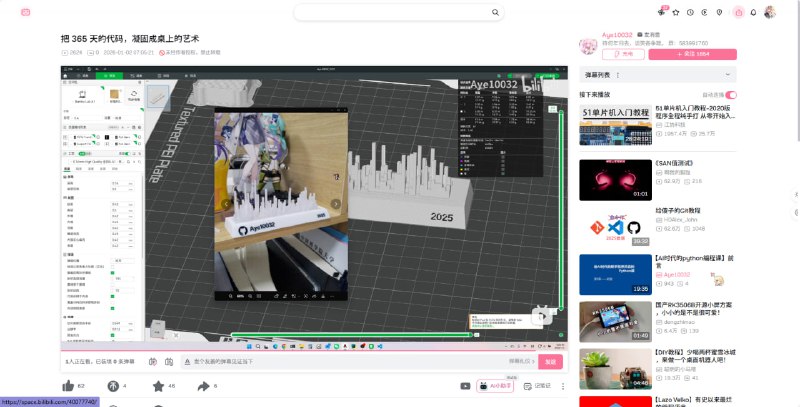Add video to favorites with star icon
This screenshot has height=407, width=800.
click(x=158, y=385)
